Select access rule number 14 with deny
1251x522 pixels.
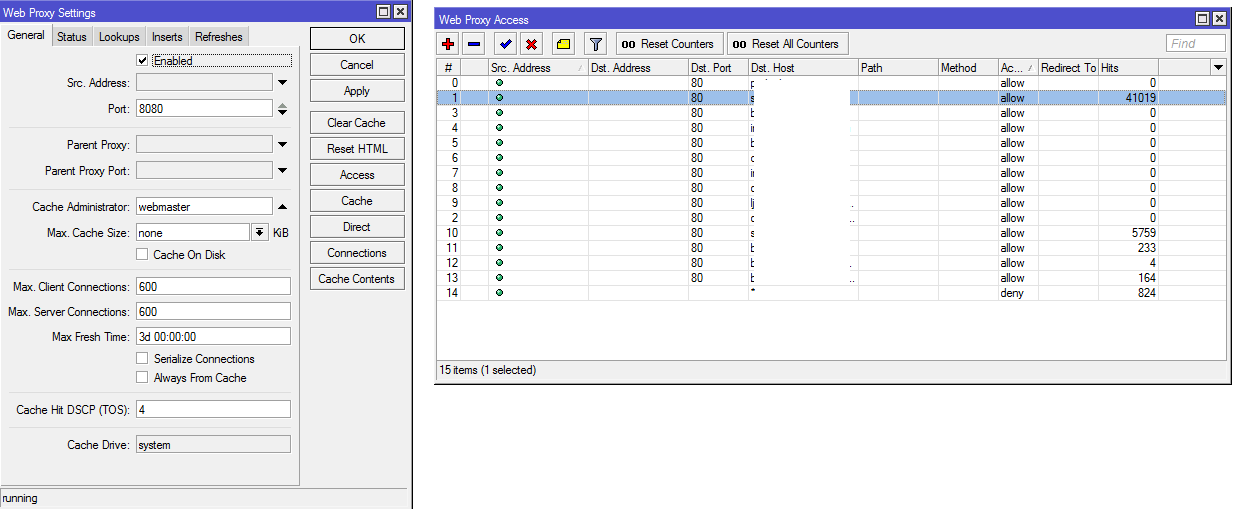832,293
